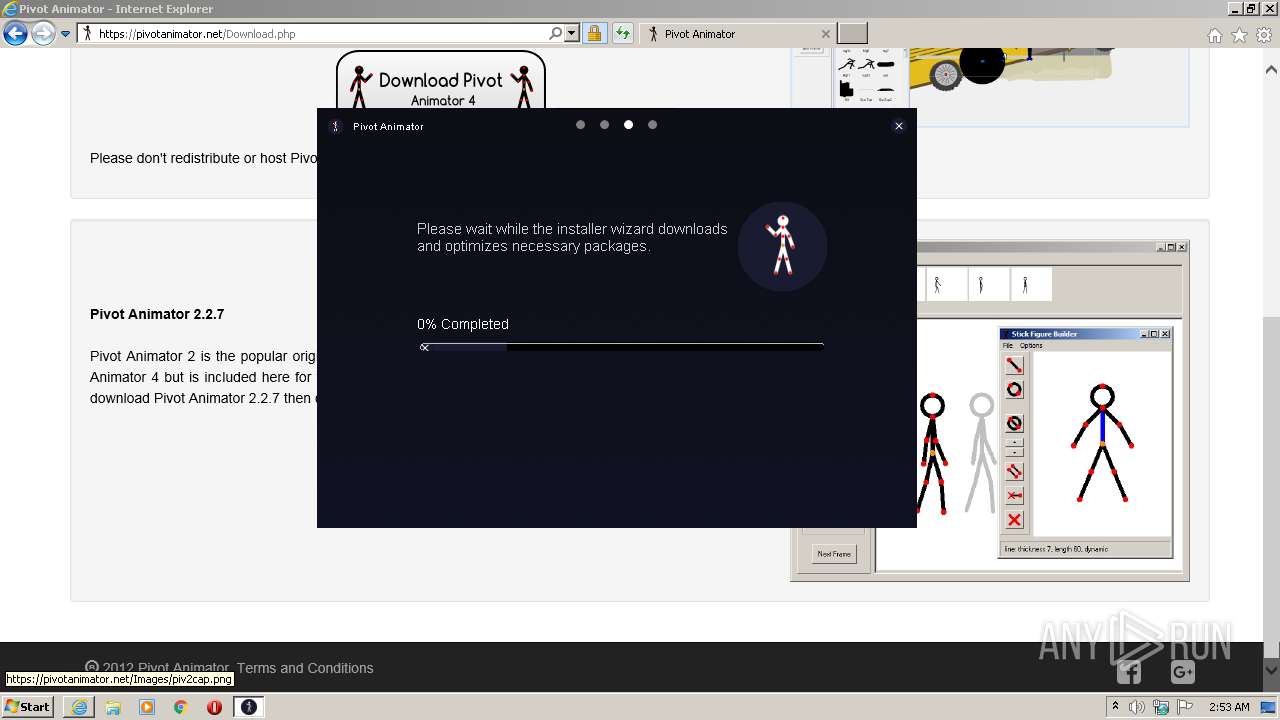Click the refresh page icon
Screen dimensions: 1280x720
point(623,33)
